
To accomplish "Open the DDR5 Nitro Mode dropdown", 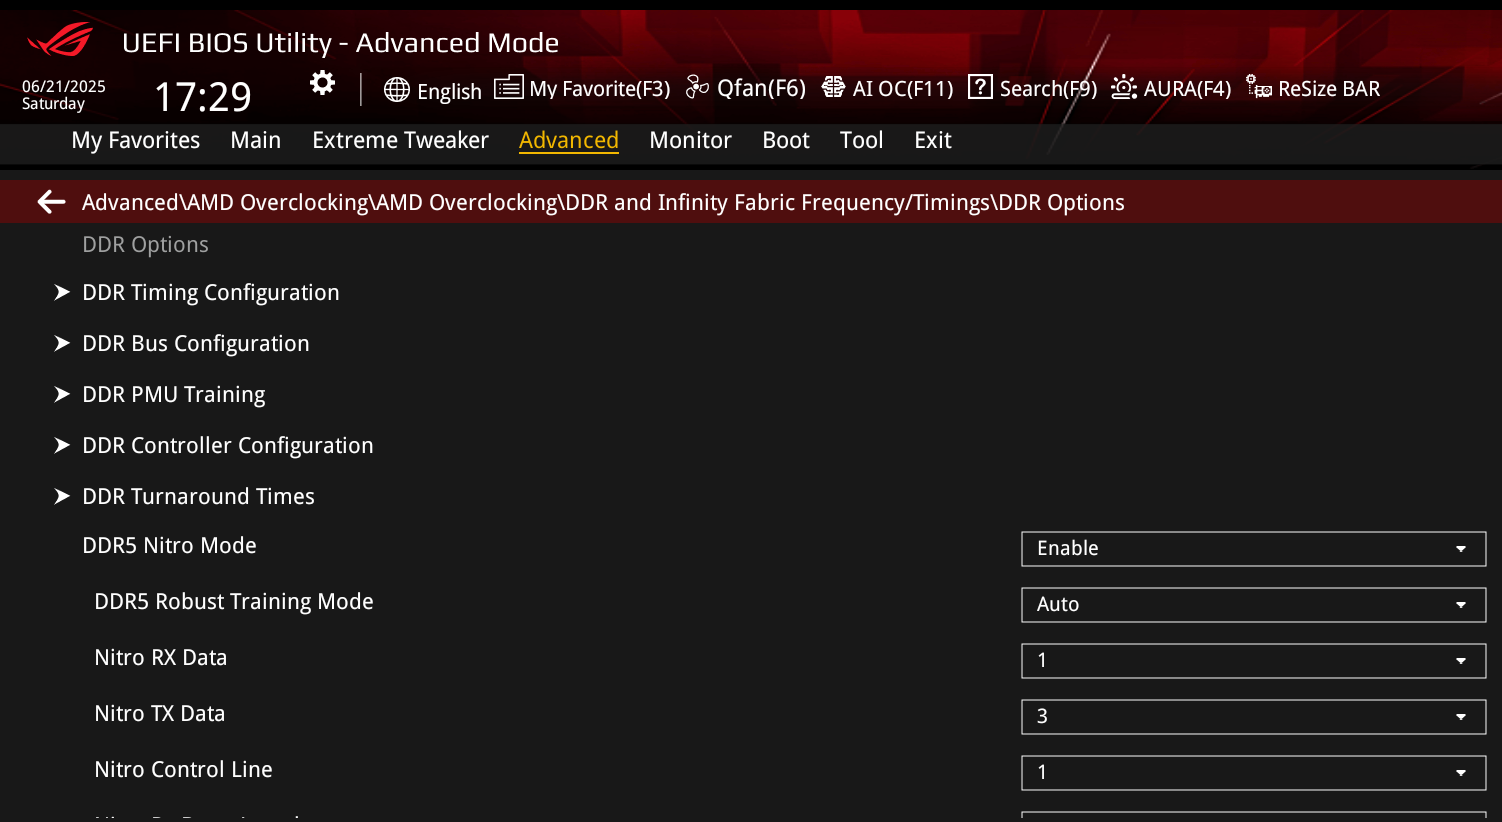I will point(1253,549).
